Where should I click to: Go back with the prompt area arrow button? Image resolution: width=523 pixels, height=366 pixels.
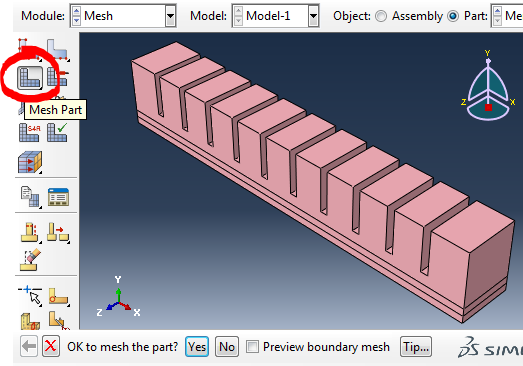[x=29, y=346]
